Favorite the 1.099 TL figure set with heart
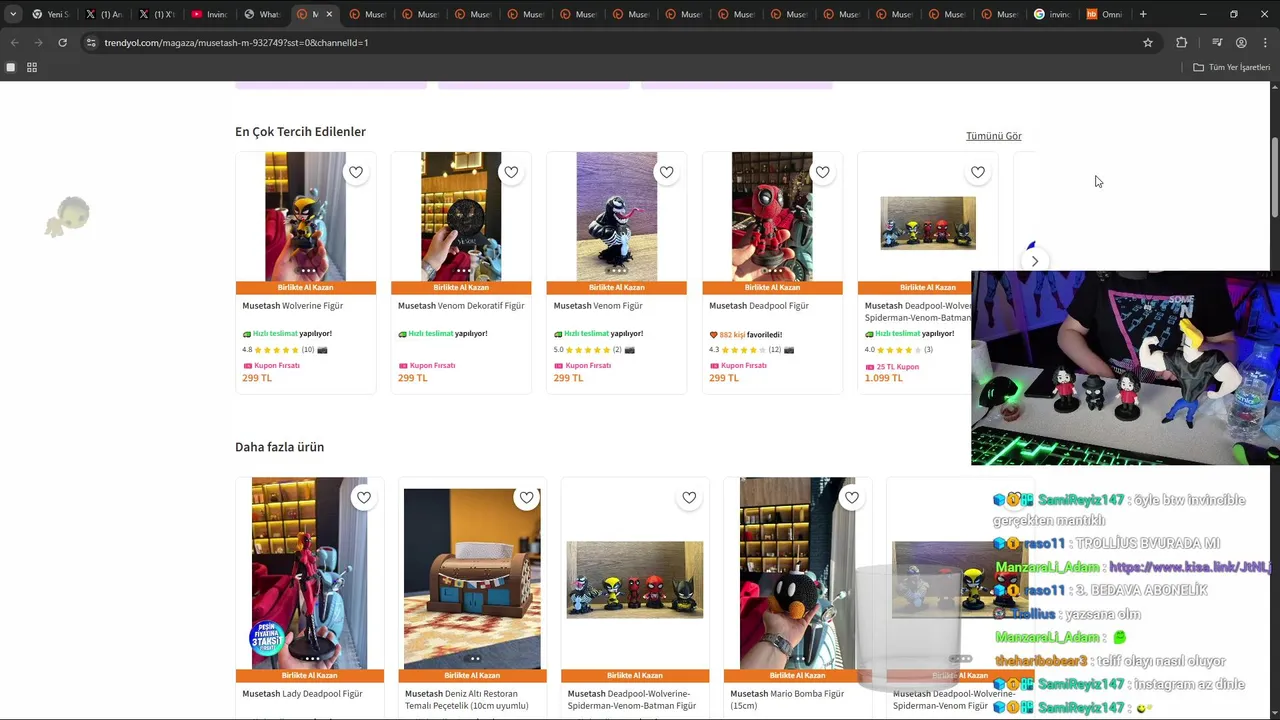 978,172
